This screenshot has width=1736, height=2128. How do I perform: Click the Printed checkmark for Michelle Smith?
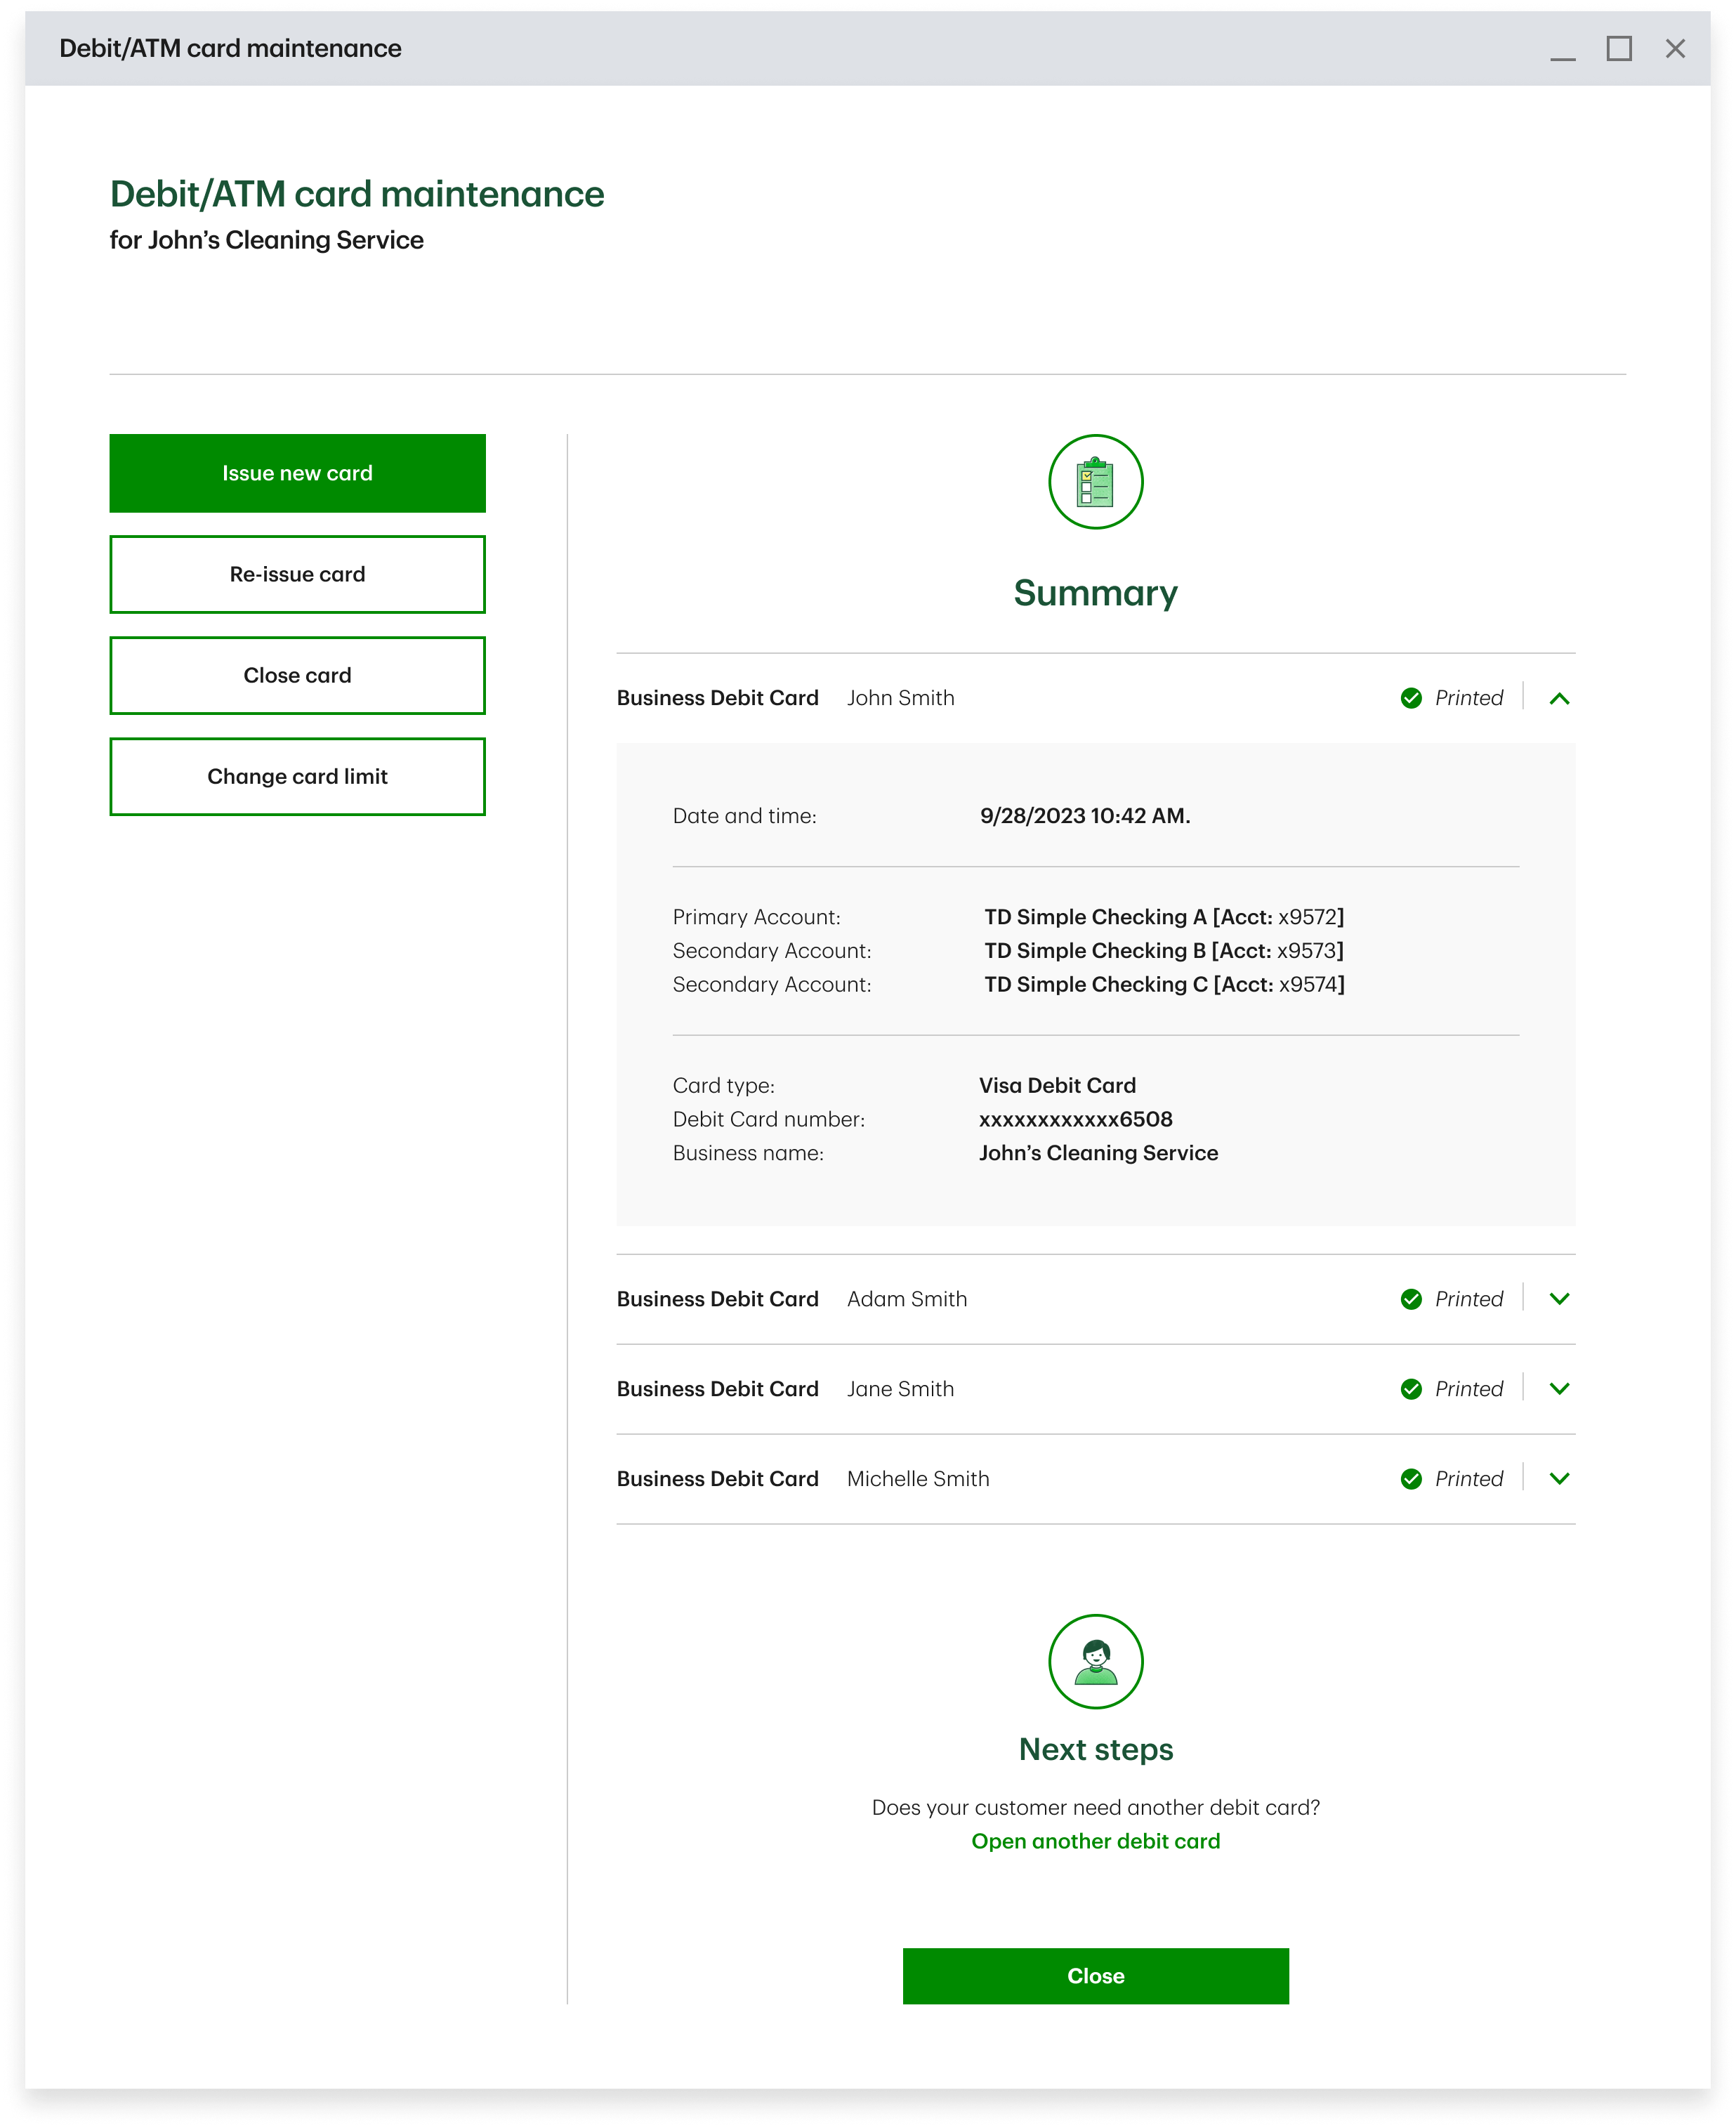1411,1479
